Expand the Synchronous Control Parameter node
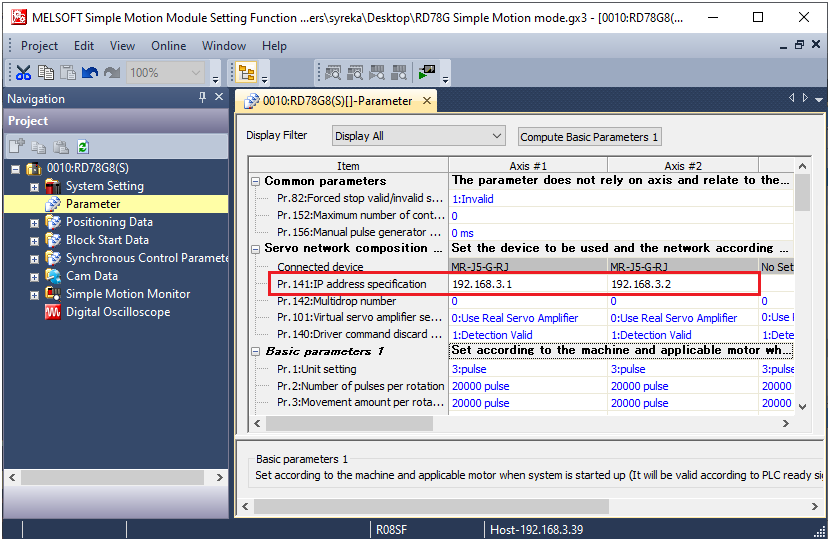 34,259
